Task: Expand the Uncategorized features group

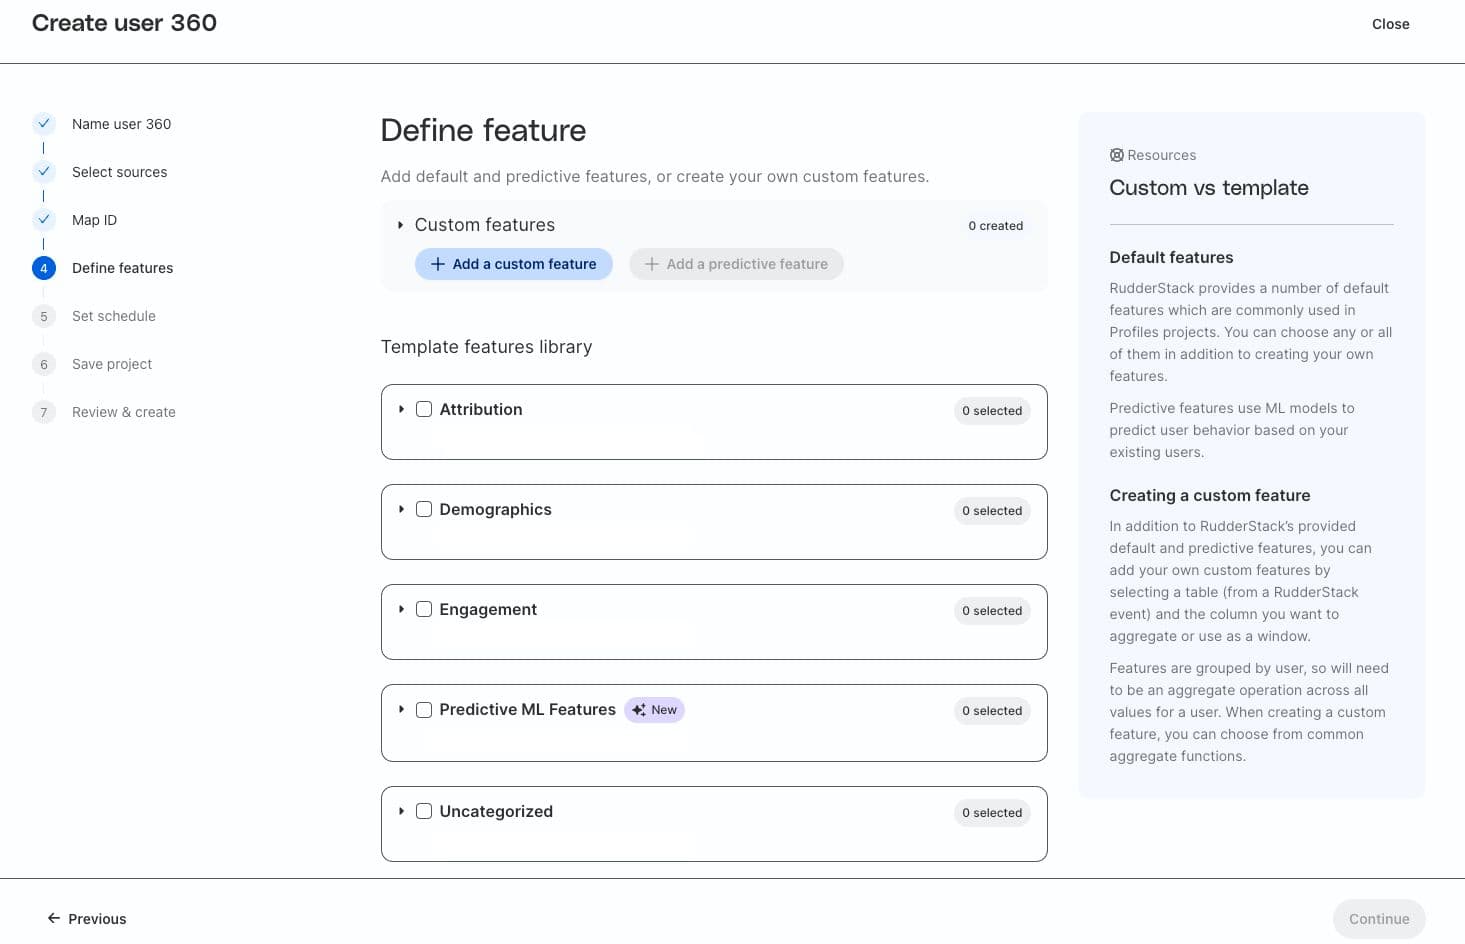Action: pyautogui.click(x=401, y=811)
